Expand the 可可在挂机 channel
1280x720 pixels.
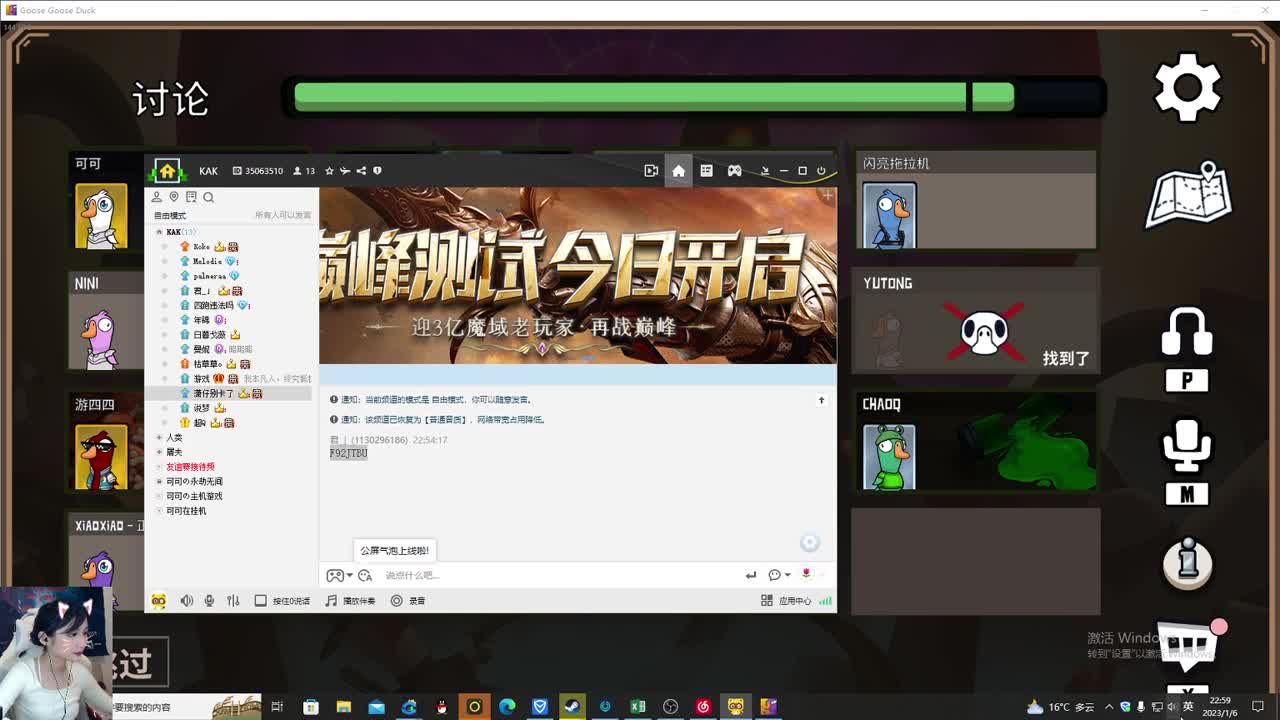[x=159, y=511]
